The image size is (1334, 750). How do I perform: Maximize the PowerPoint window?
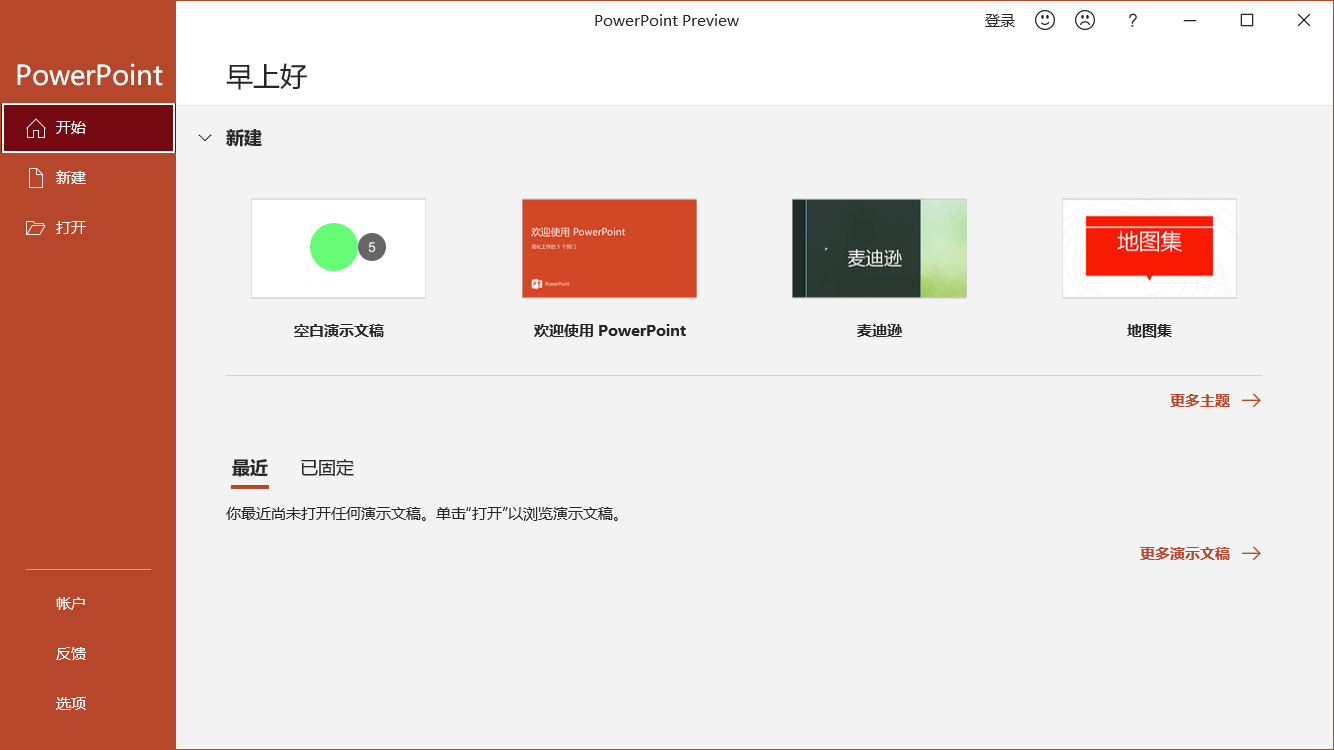pos(1247,20)
